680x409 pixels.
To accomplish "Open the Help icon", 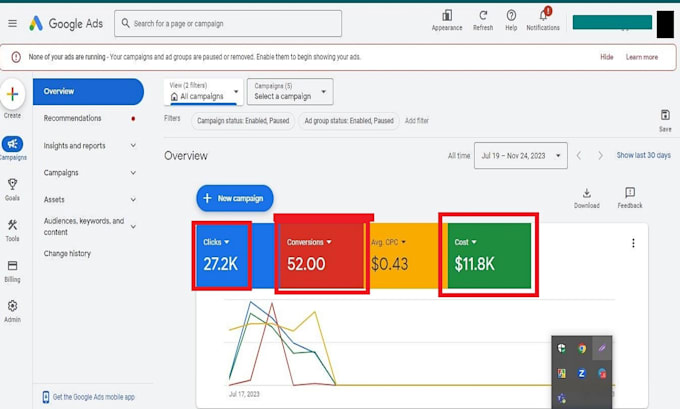I will (511, 16).
